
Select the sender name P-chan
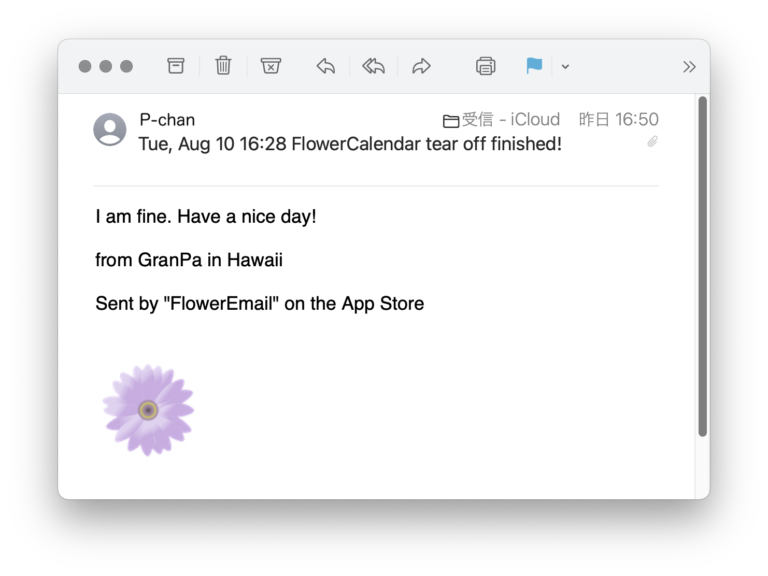167,120
